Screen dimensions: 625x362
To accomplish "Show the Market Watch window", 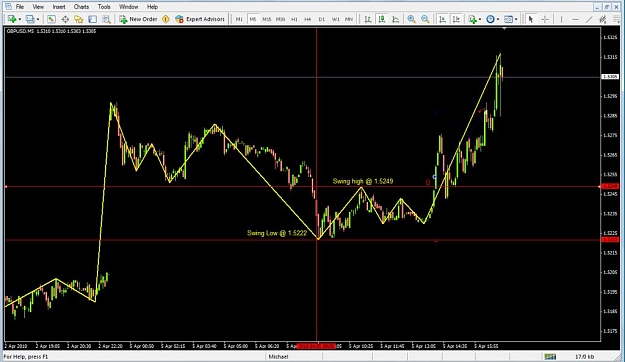I will tap(51, 19).
